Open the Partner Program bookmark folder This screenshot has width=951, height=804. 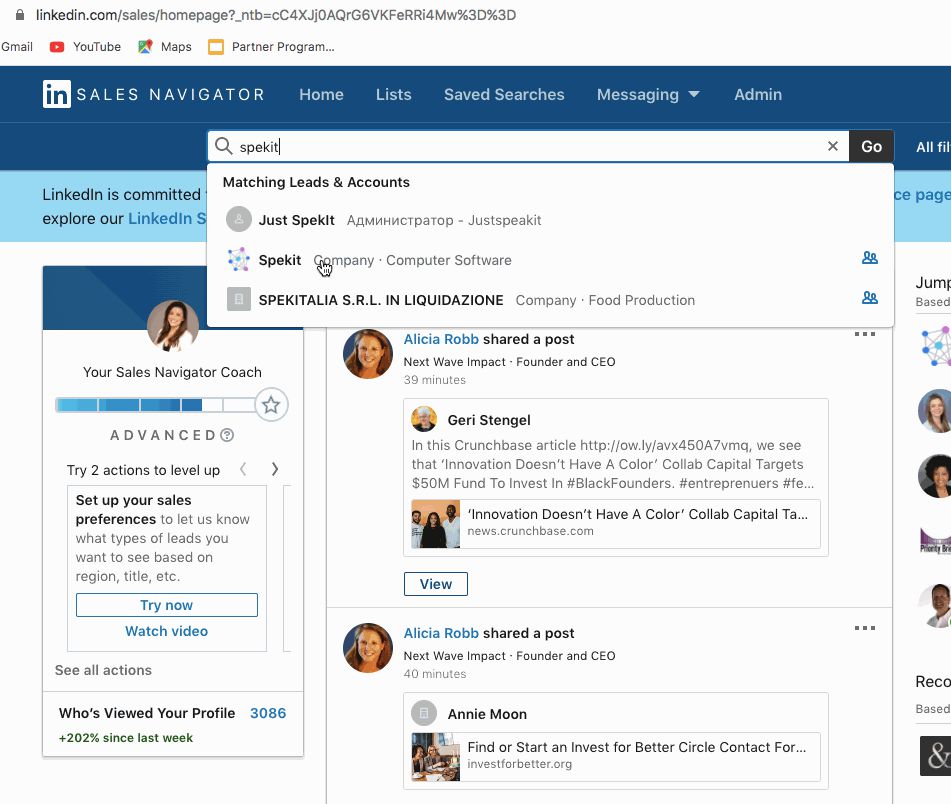(271, 47)
